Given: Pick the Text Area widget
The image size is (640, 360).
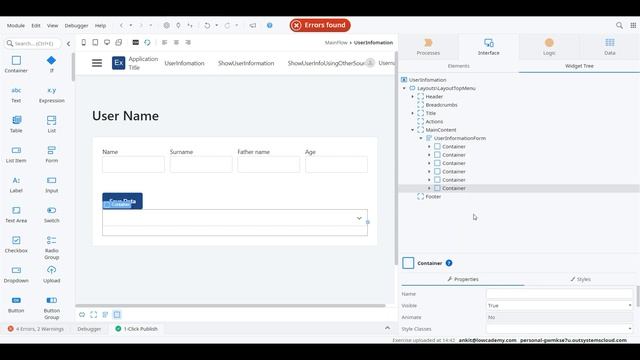Looking at the screenshot, I should click(x=16, y=214).
